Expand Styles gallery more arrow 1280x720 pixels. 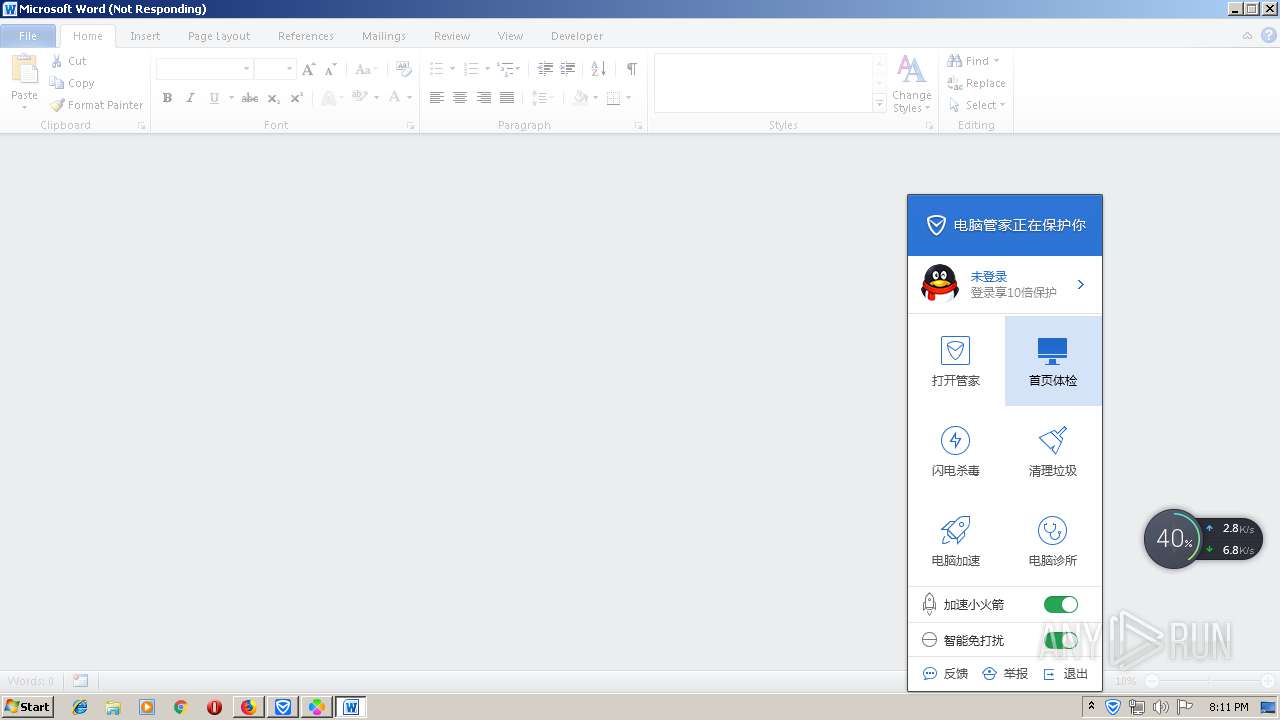879,103
